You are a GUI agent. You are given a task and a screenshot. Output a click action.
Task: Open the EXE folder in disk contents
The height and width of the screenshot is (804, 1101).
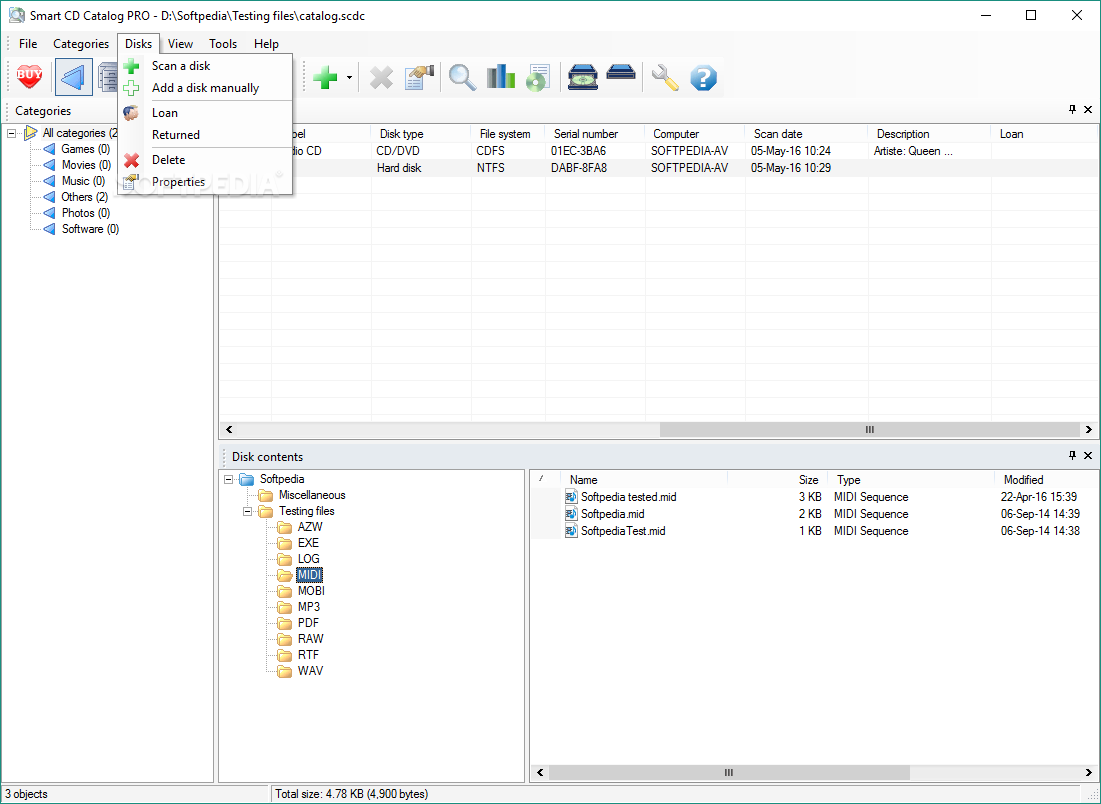pyautogui.click(x=308, y=543)
